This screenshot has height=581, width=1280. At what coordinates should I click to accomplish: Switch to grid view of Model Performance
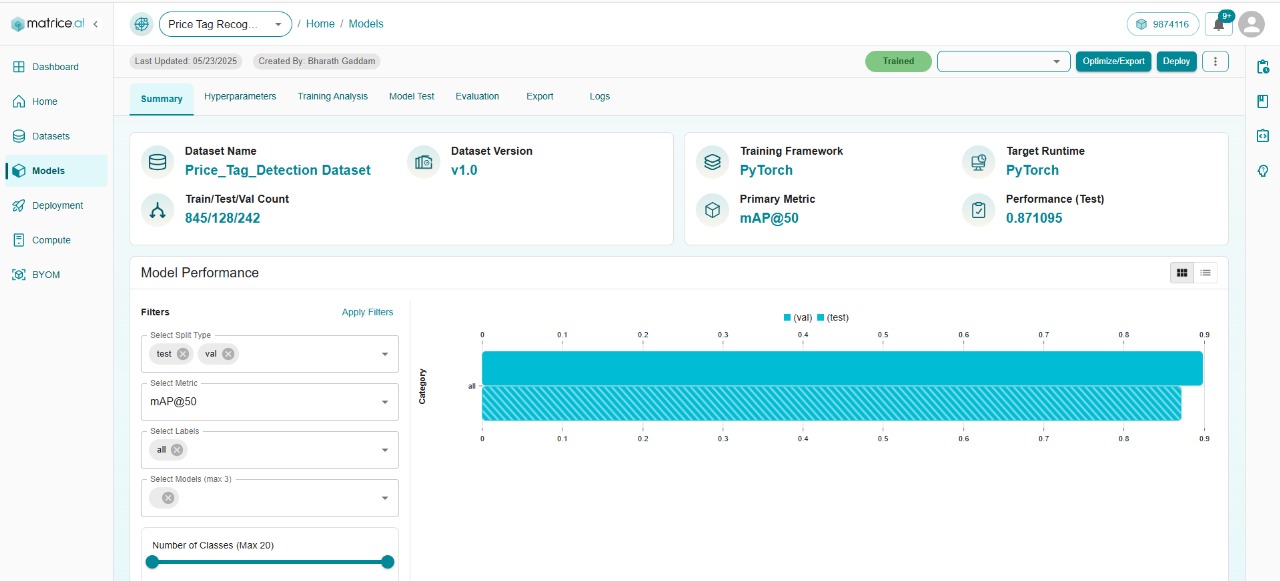(1182, 272)
